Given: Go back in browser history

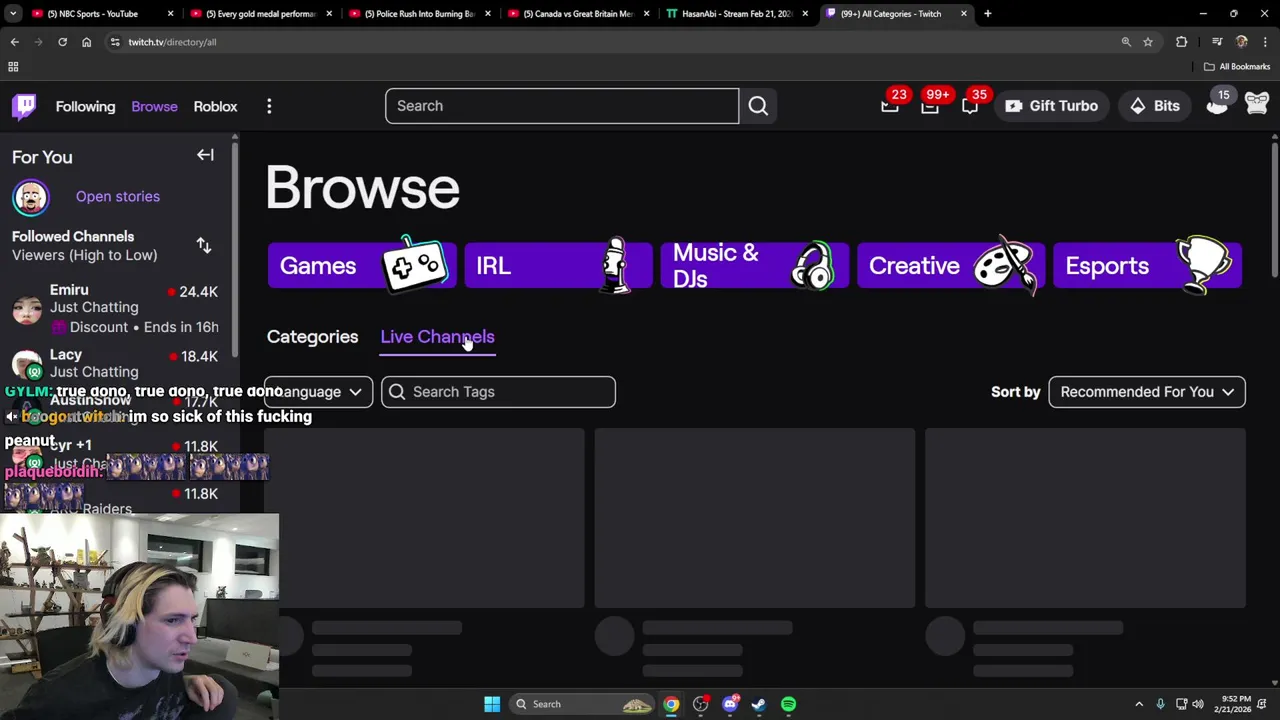Looking at the screenshot, I should coord(15,42).
